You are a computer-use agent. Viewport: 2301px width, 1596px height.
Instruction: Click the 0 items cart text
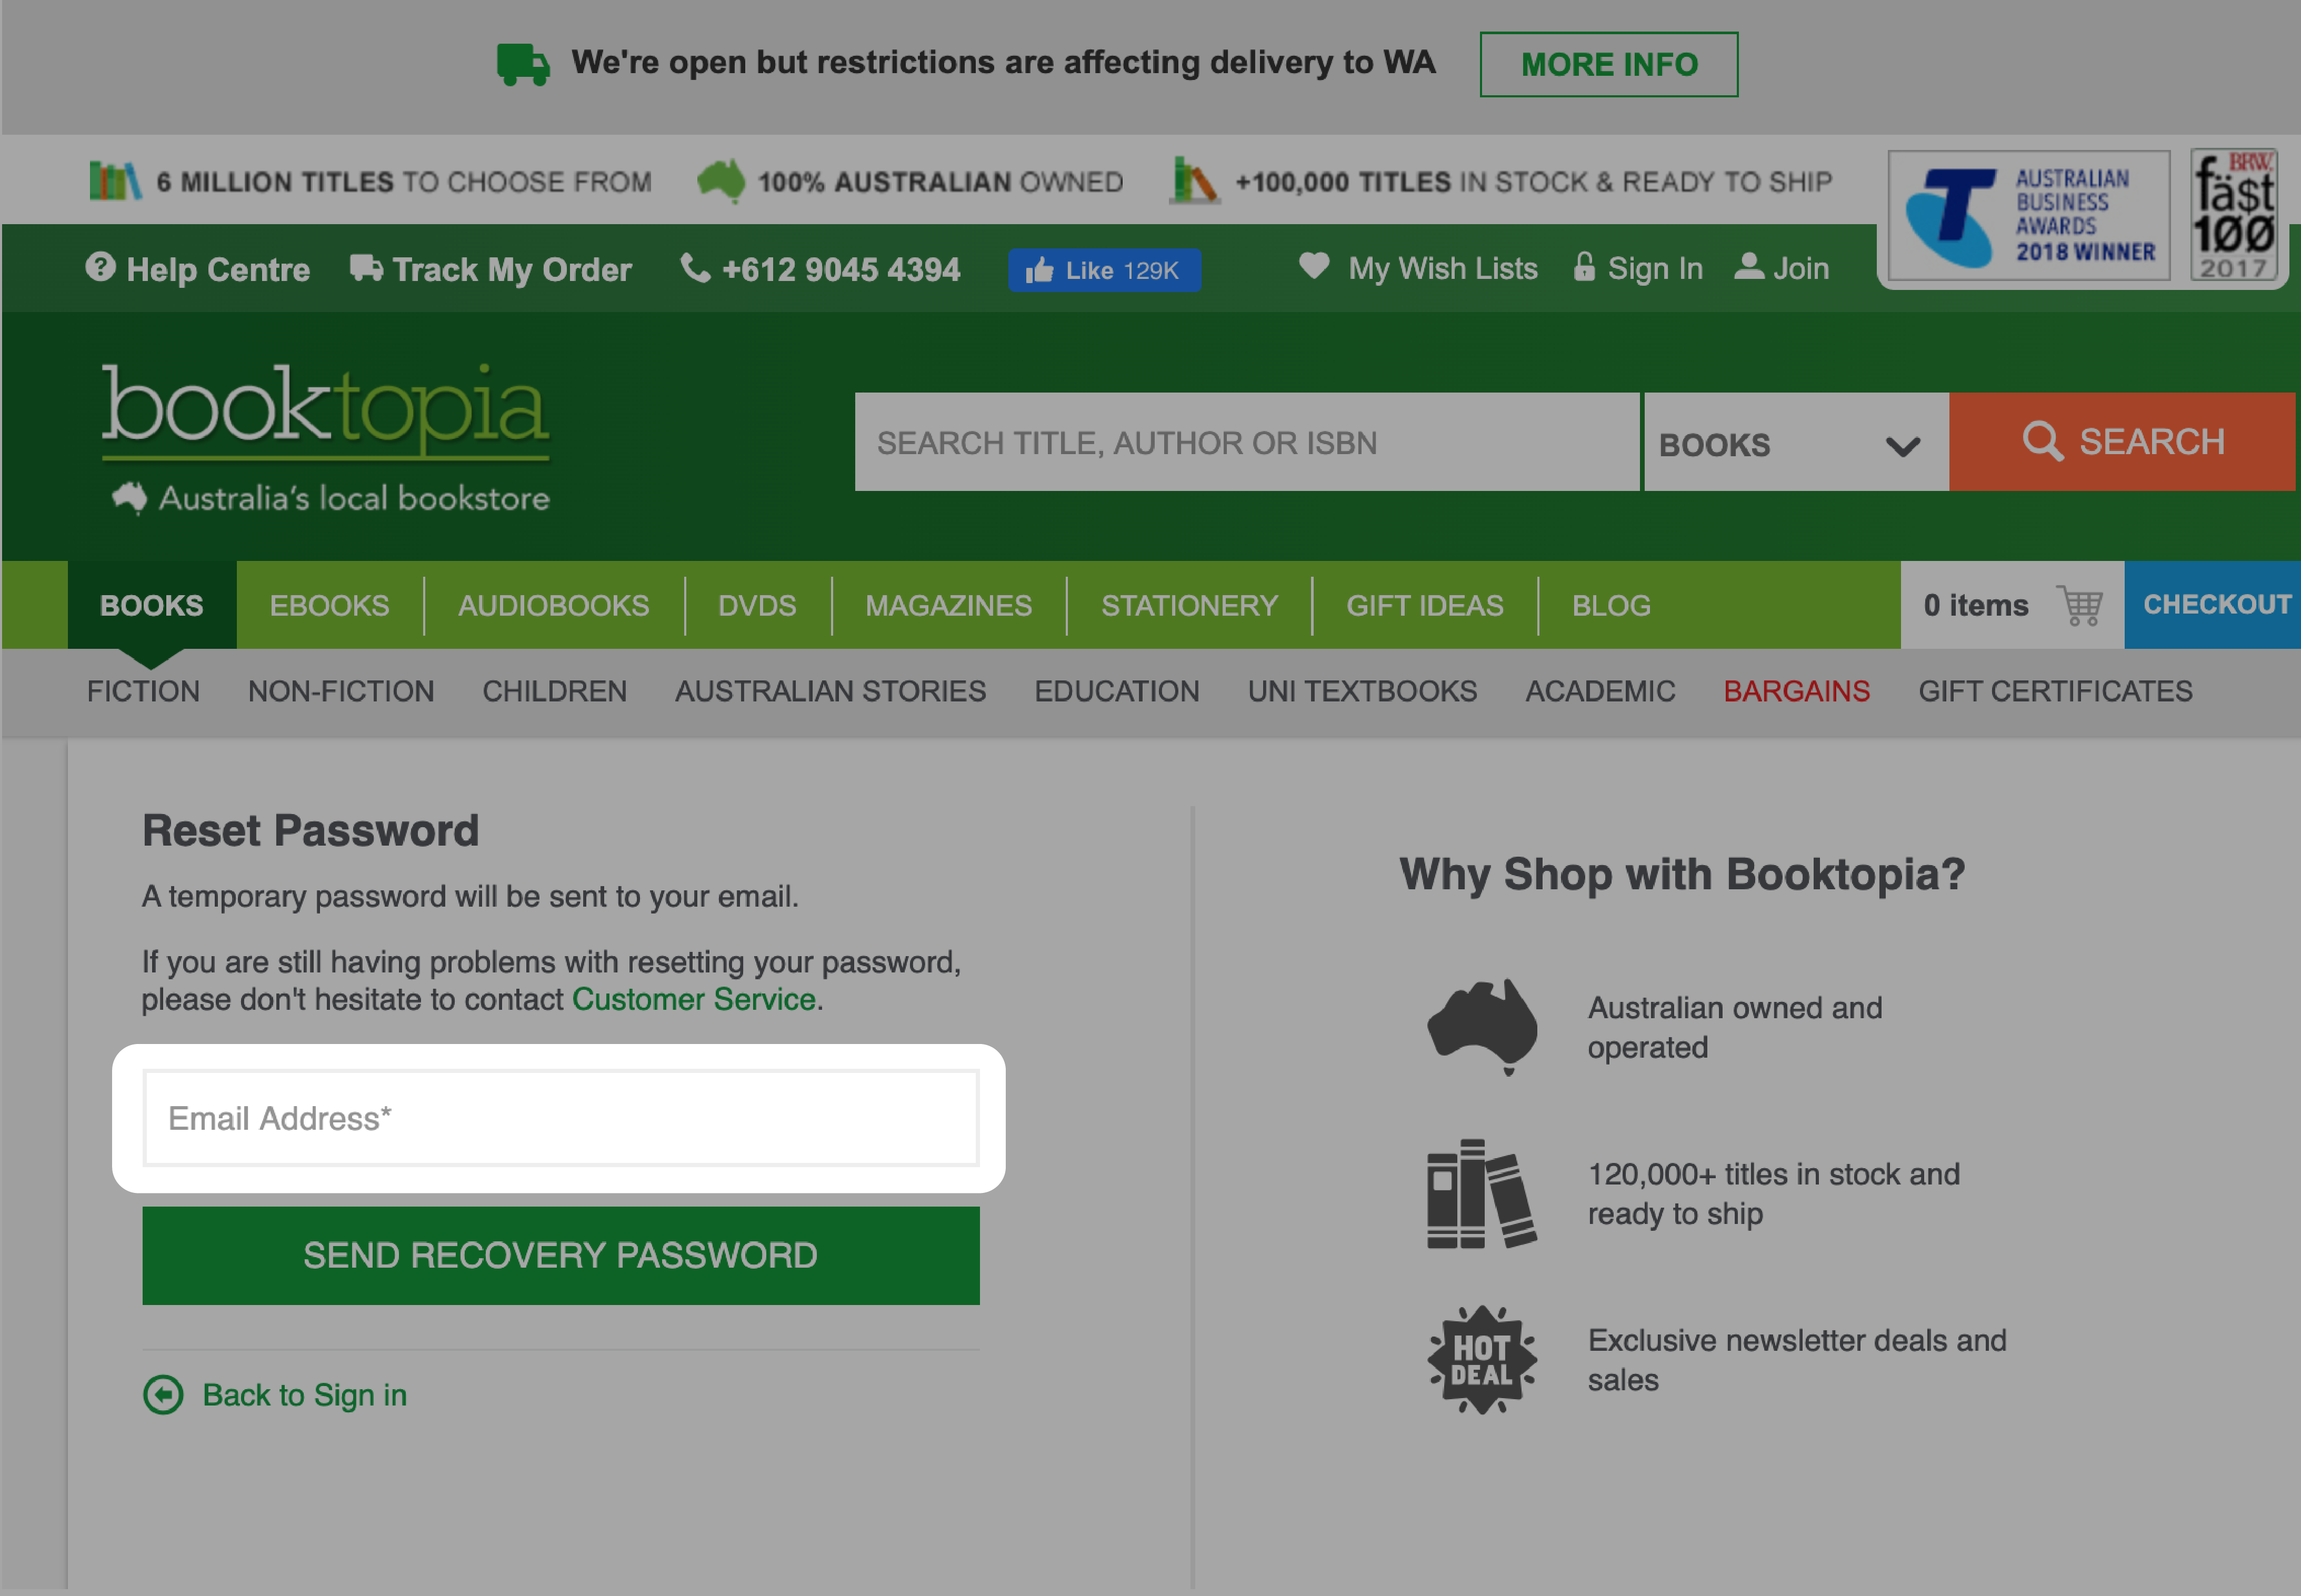pyautogui.click(x=1976, y=605)
